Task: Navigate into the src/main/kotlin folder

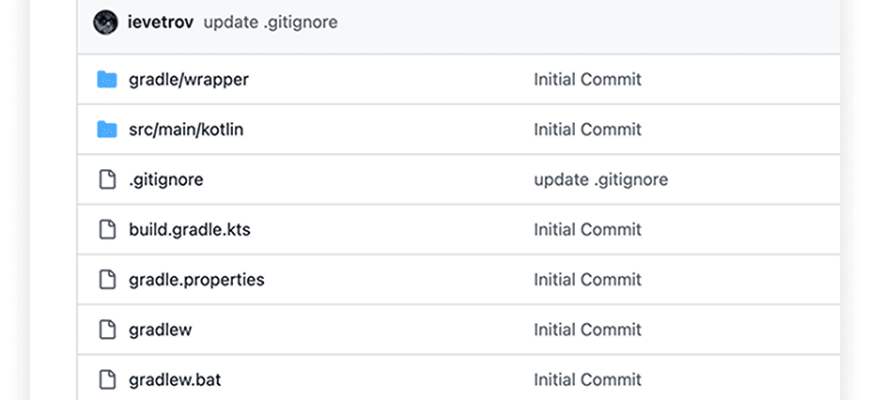Action: pos(187,130)
